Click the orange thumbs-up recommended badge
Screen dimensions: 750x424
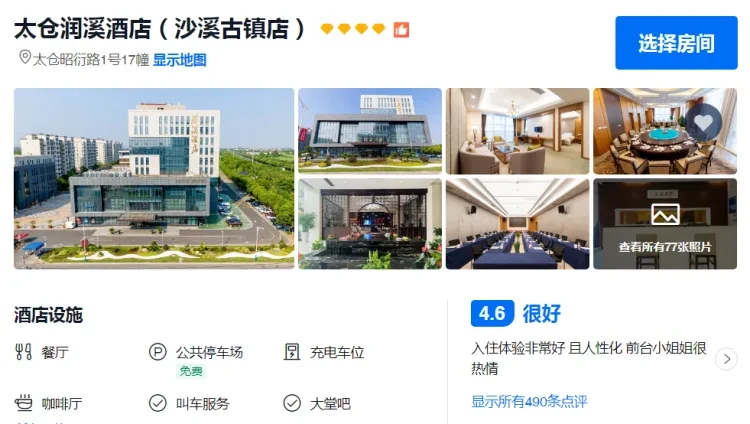[401, 30]
